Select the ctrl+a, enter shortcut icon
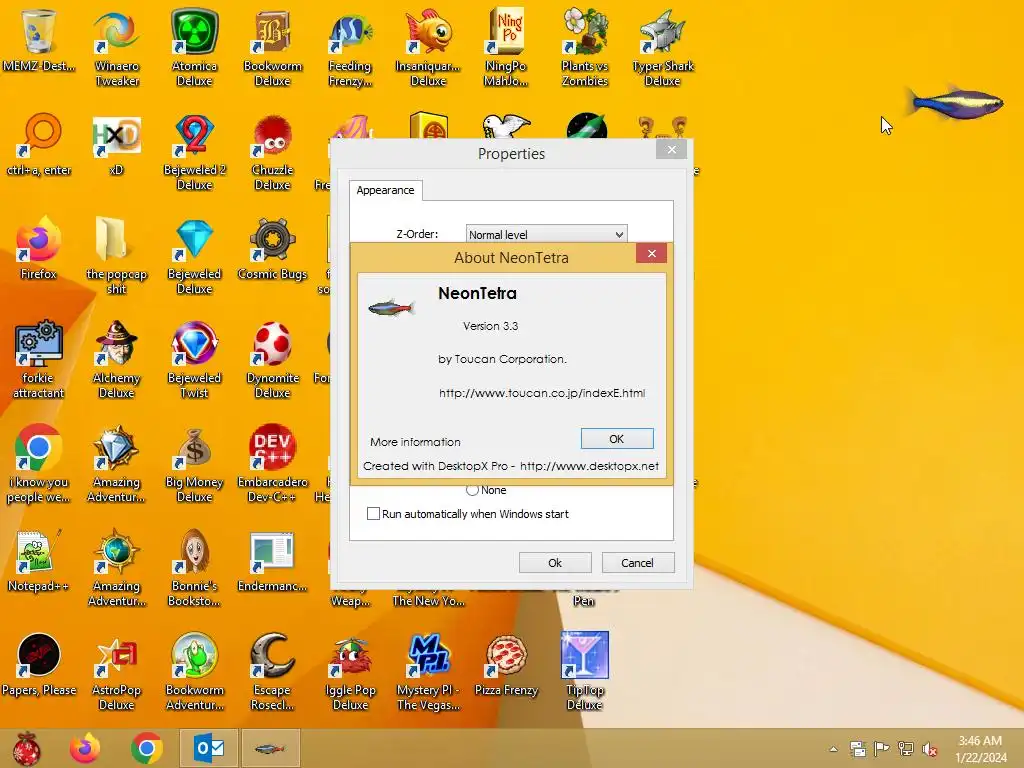 point(39,144)
